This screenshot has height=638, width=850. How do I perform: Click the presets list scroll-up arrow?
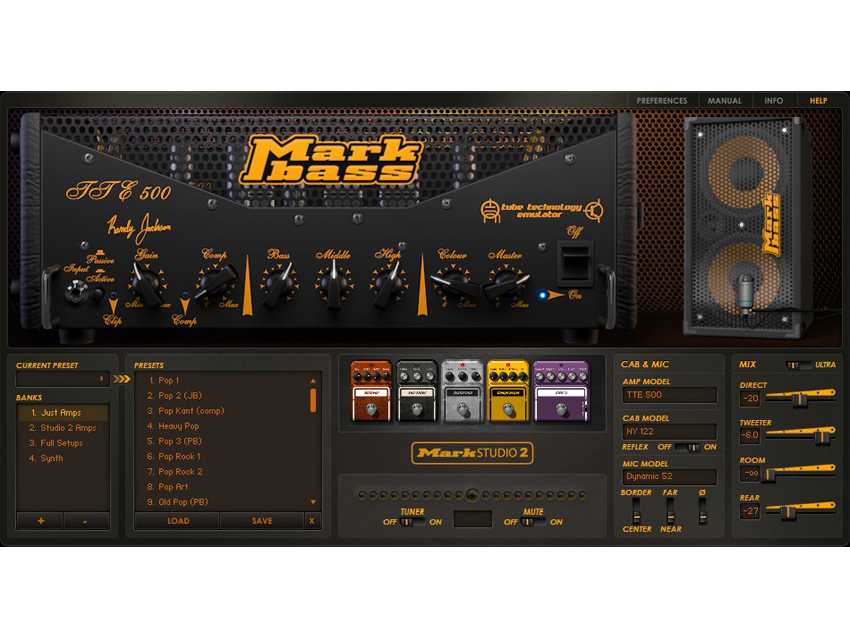pyautogui.click(x=313, y=381)
